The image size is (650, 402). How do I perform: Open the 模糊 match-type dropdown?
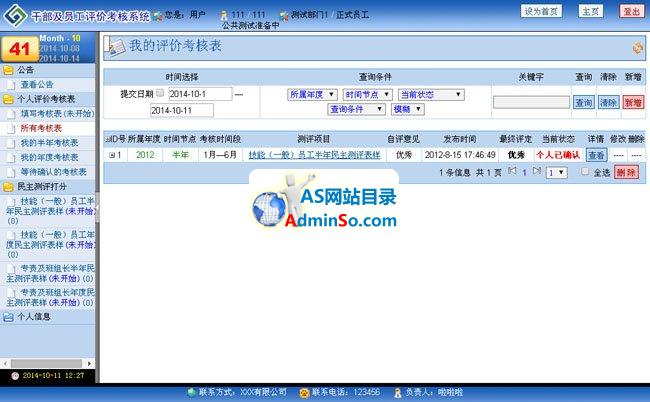tap(407, 109)
